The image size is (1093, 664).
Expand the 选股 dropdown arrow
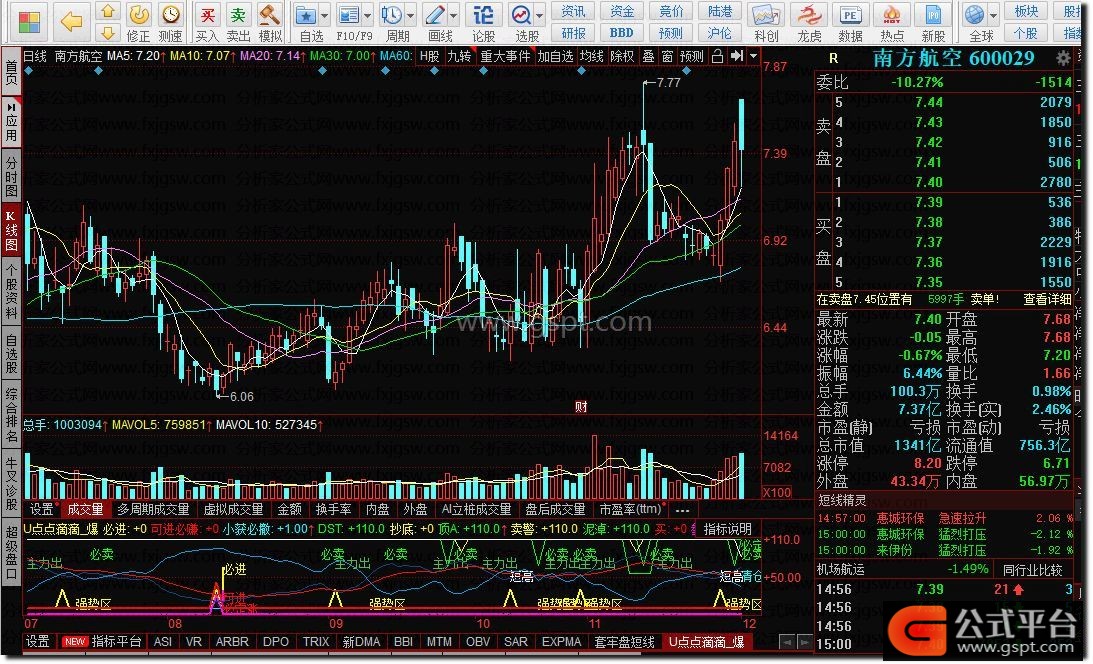tap(539, 15)
